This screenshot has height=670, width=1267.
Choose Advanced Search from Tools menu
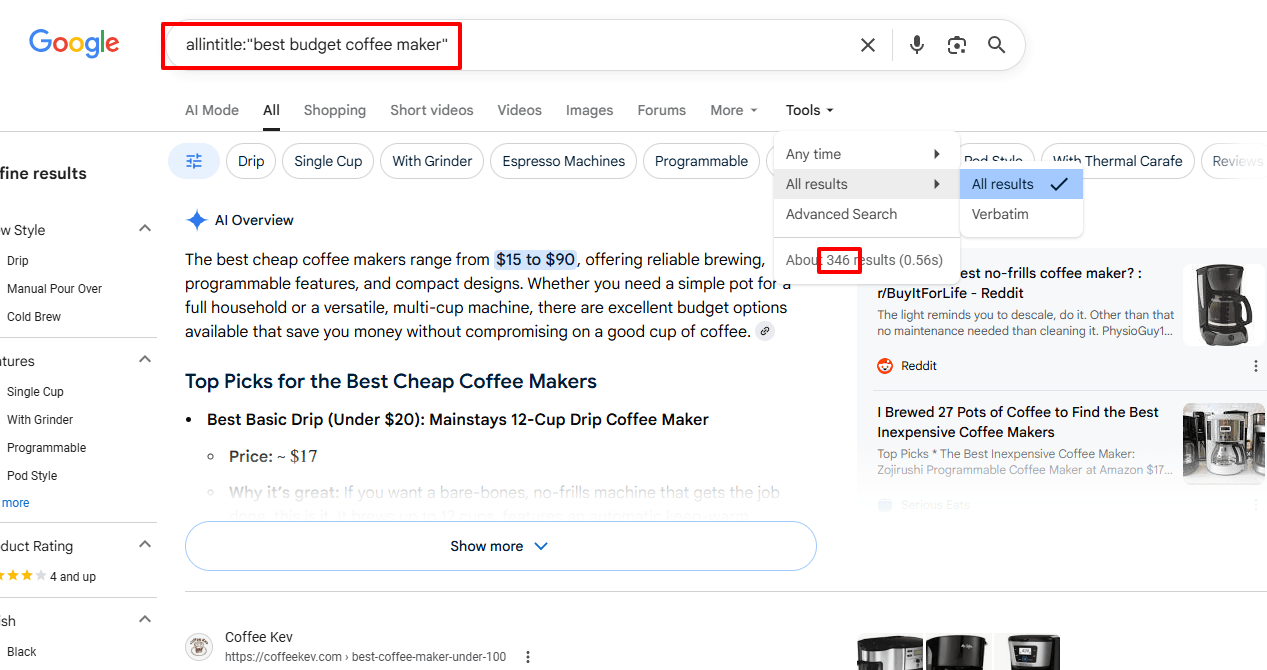point(866,214)
